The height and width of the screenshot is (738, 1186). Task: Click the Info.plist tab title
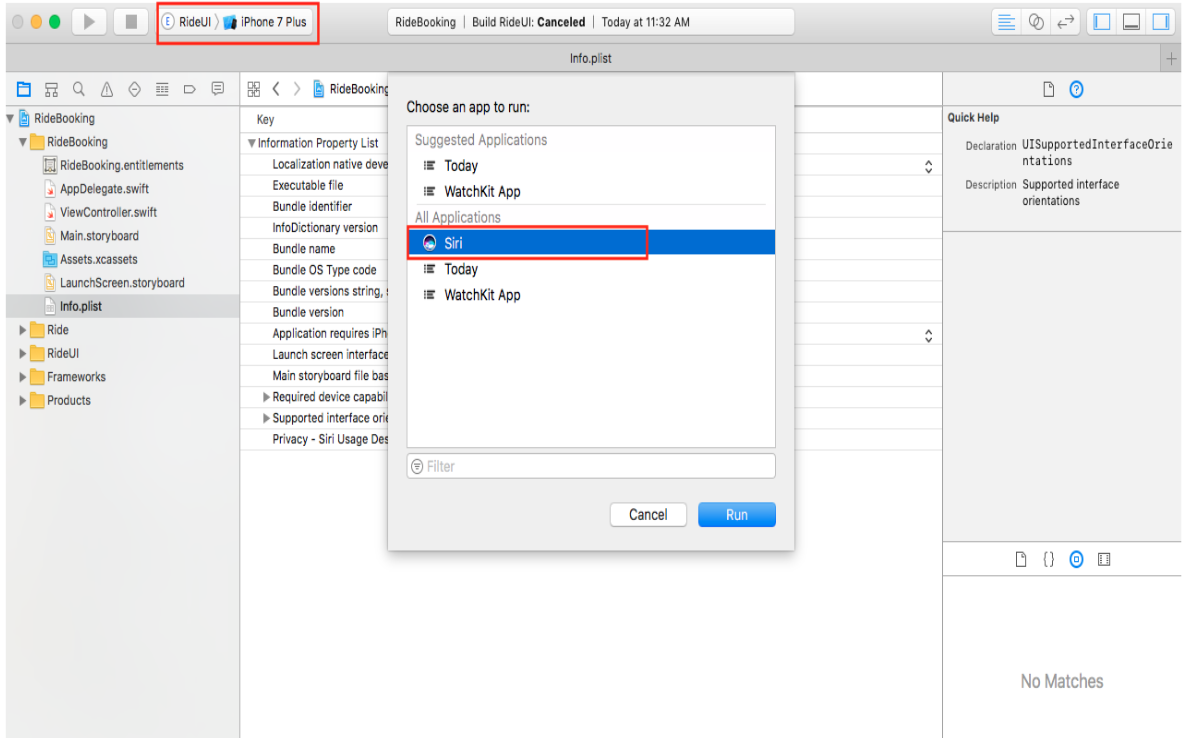click(x=591, y=58)
